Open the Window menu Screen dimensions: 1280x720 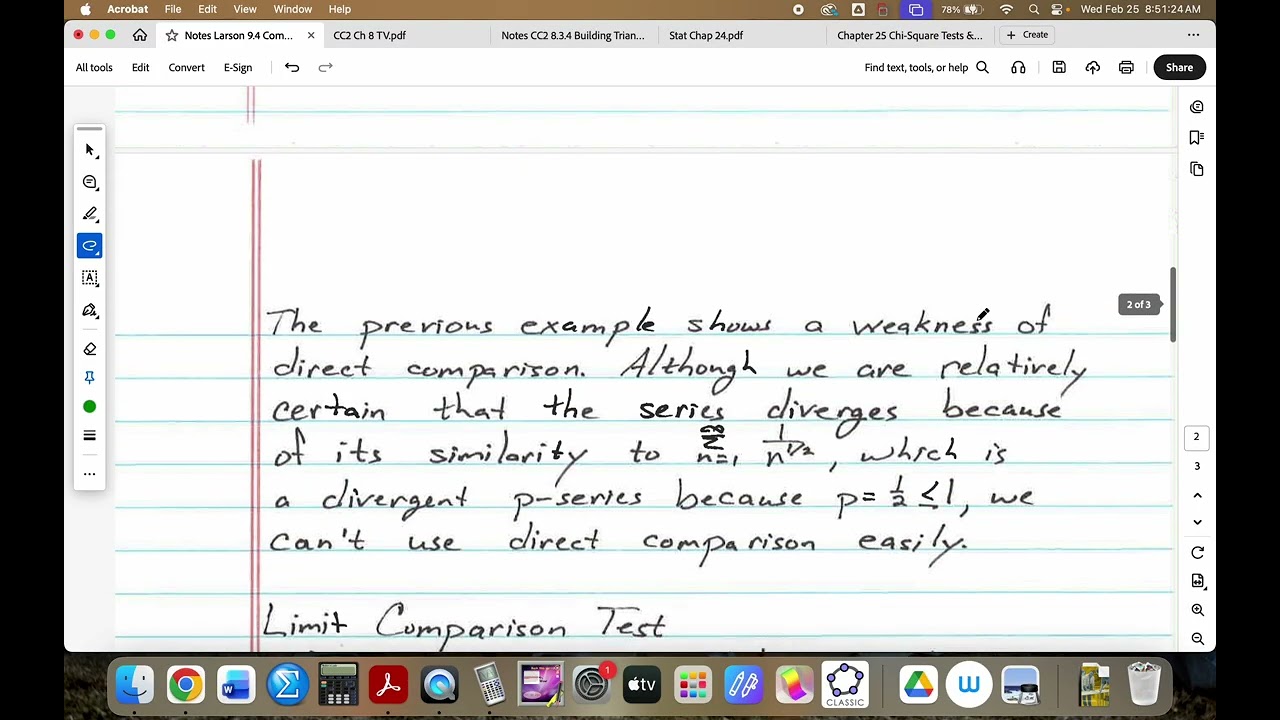(293, 9)
